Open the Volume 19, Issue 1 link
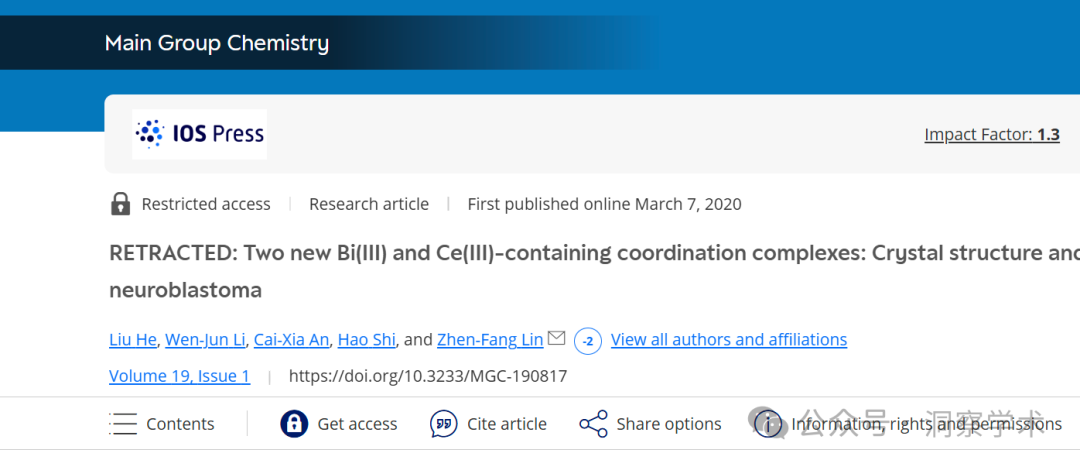Screen dimensions: 1080x467 (179, 376)
